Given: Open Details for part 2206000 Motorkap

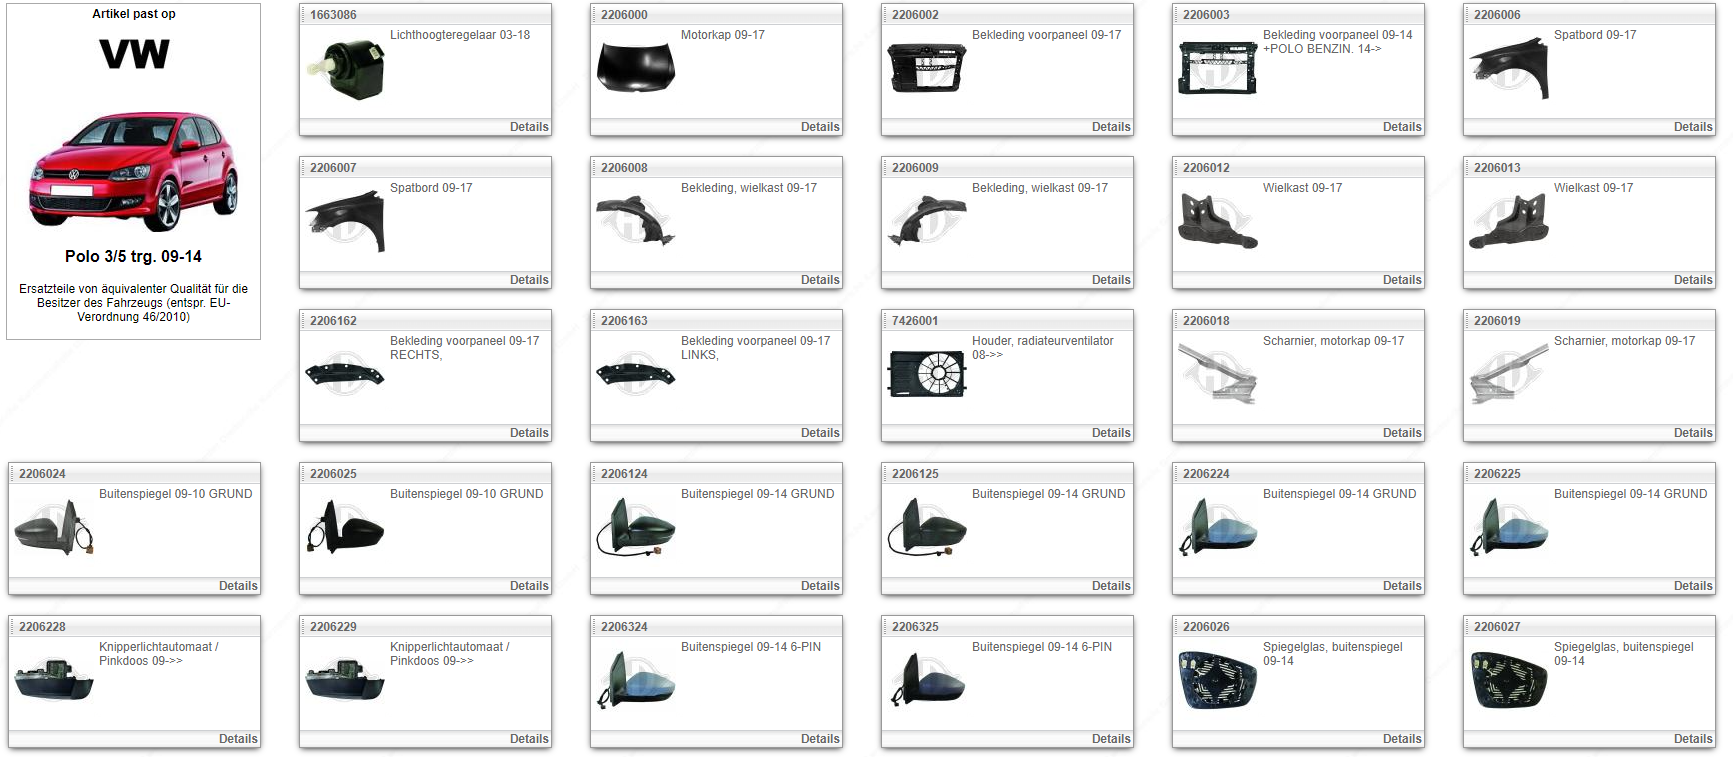Looking at the screenshot, I should (x=820, y=127).
